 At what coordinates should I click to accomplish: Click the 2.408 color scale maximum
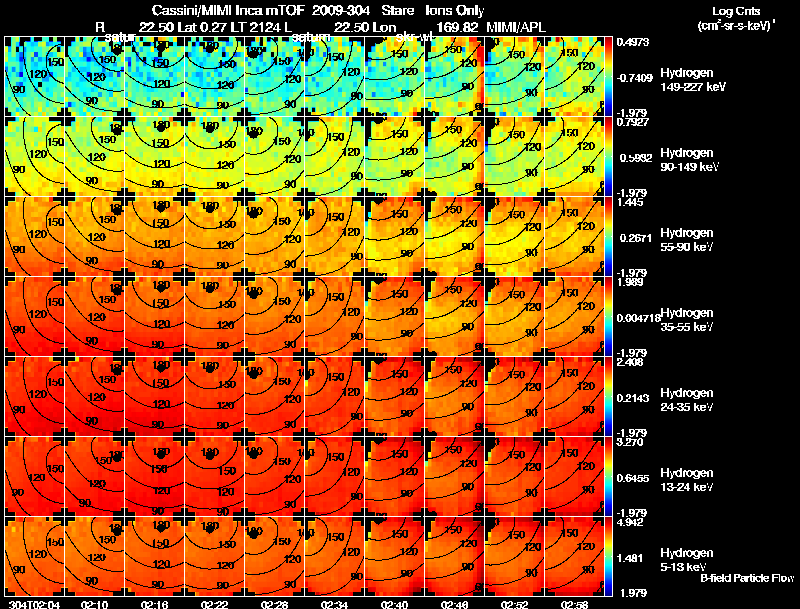630,362
